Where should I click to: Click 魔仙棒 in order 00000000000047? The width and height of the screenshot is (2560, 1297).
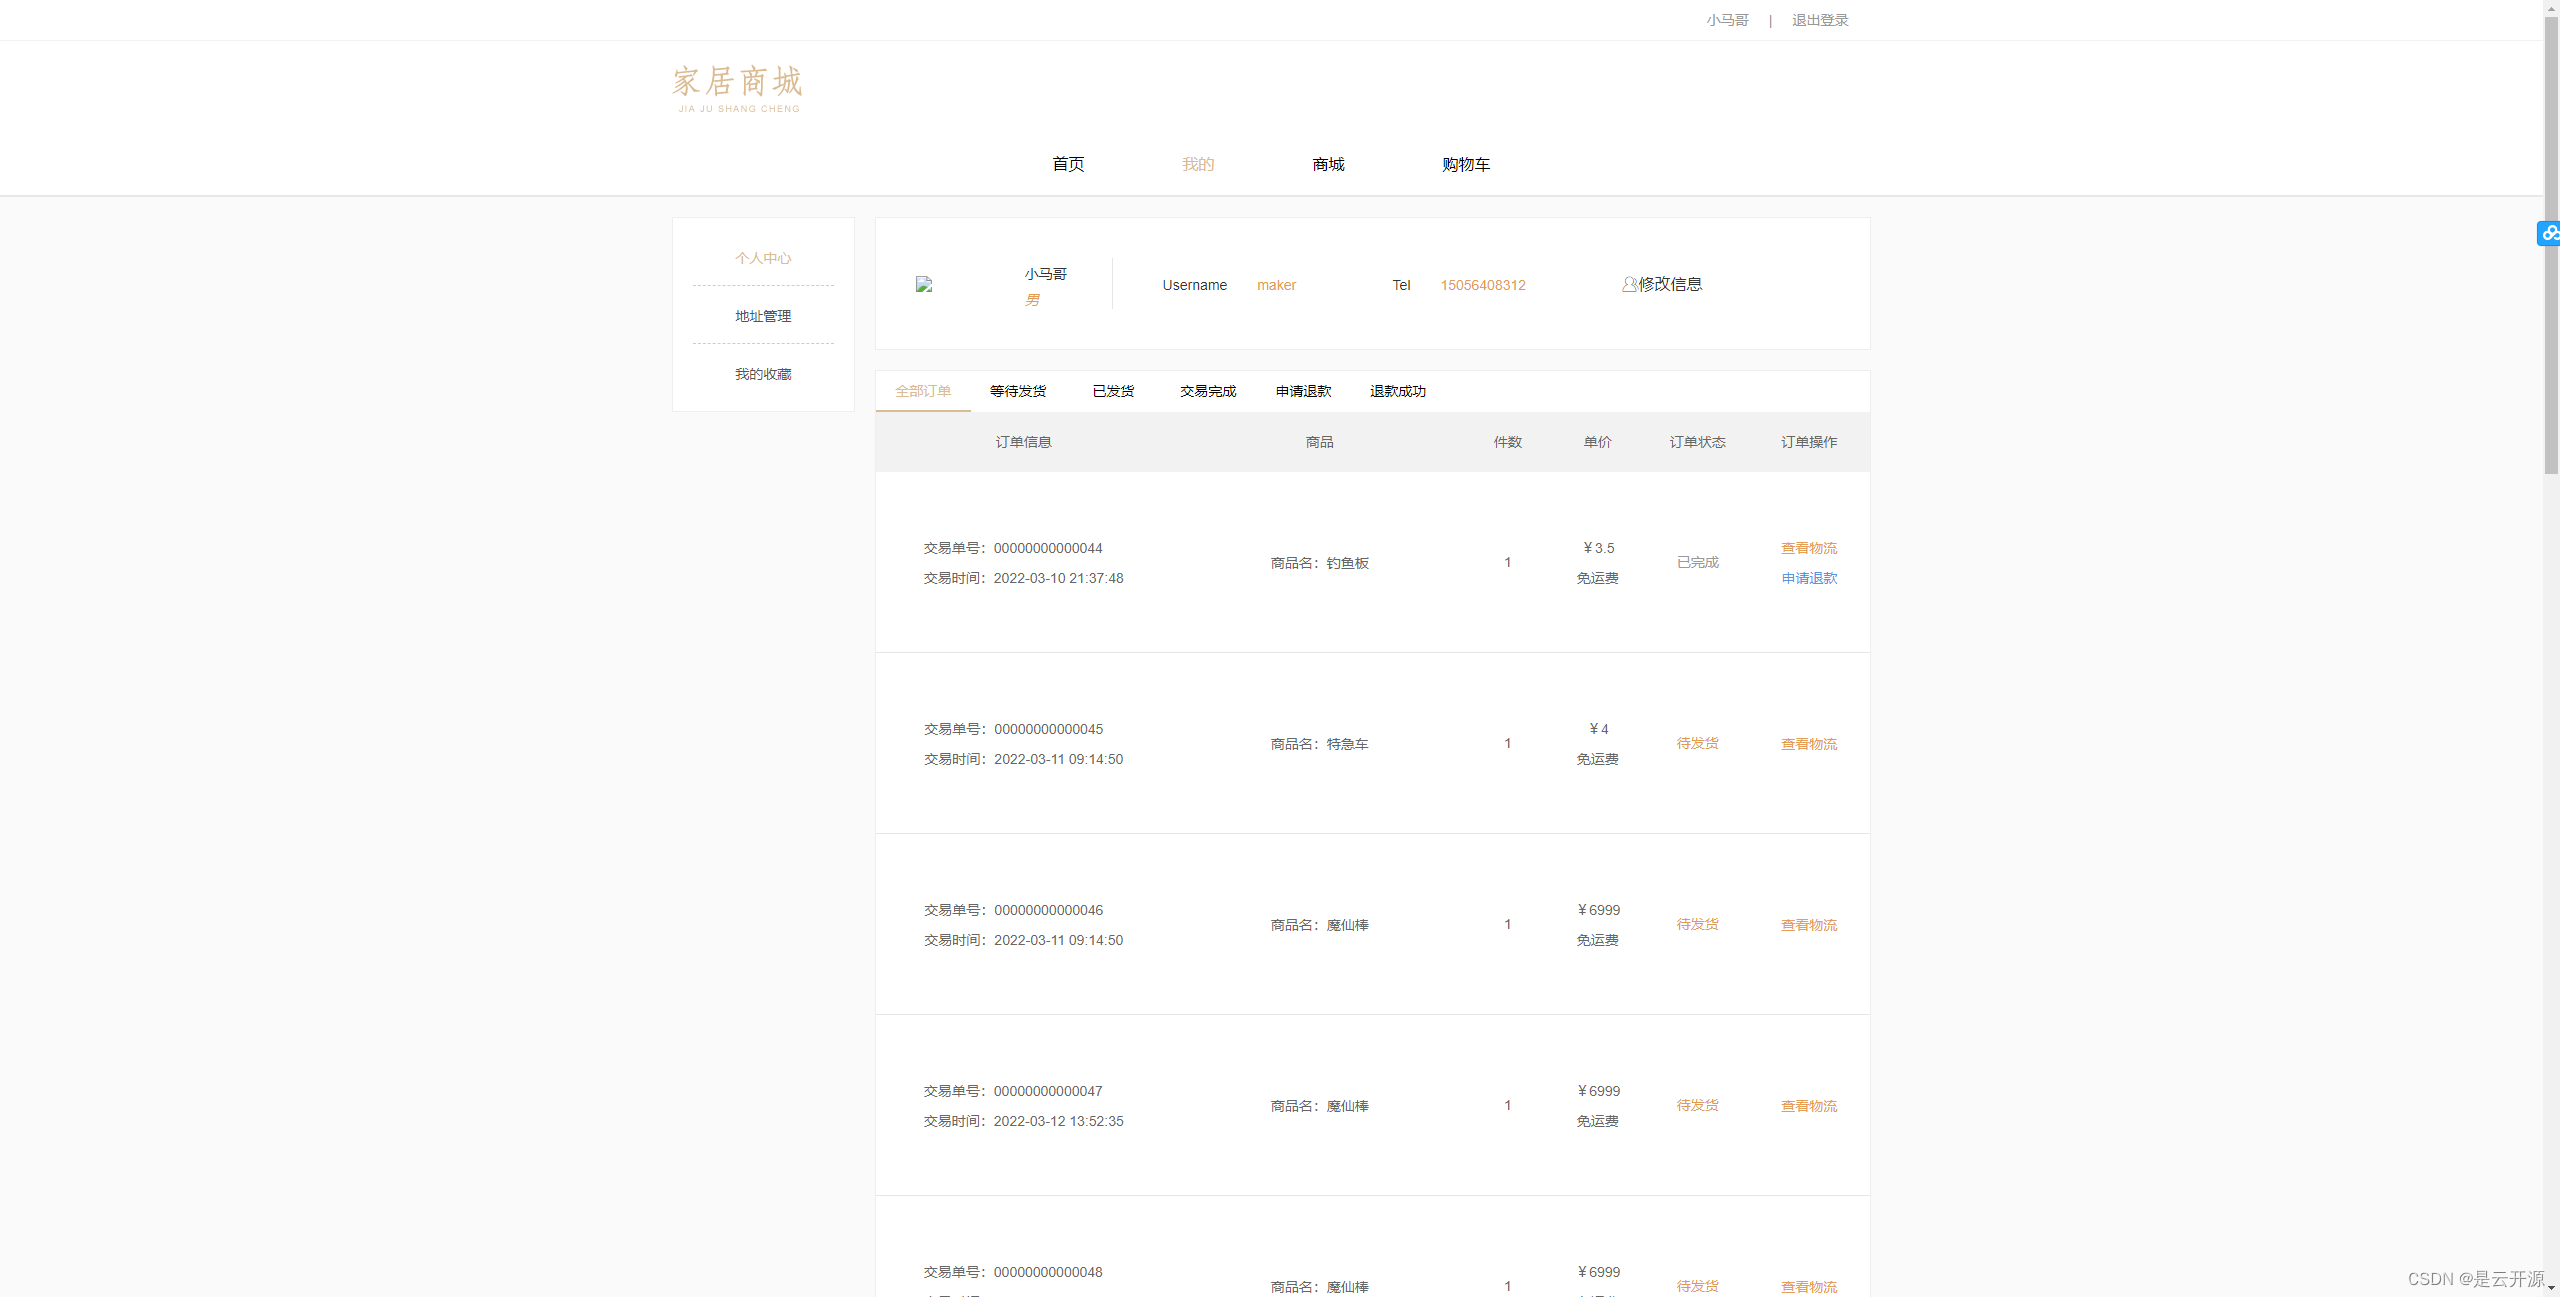point(1348,1106)
